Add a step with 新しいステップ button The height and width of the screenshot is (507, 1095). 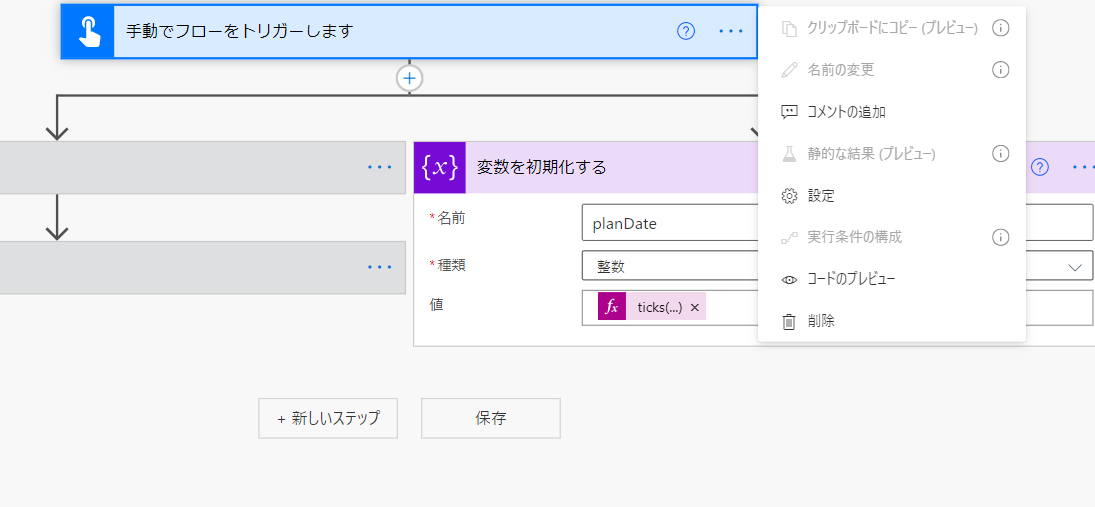[x=328, y=418]
